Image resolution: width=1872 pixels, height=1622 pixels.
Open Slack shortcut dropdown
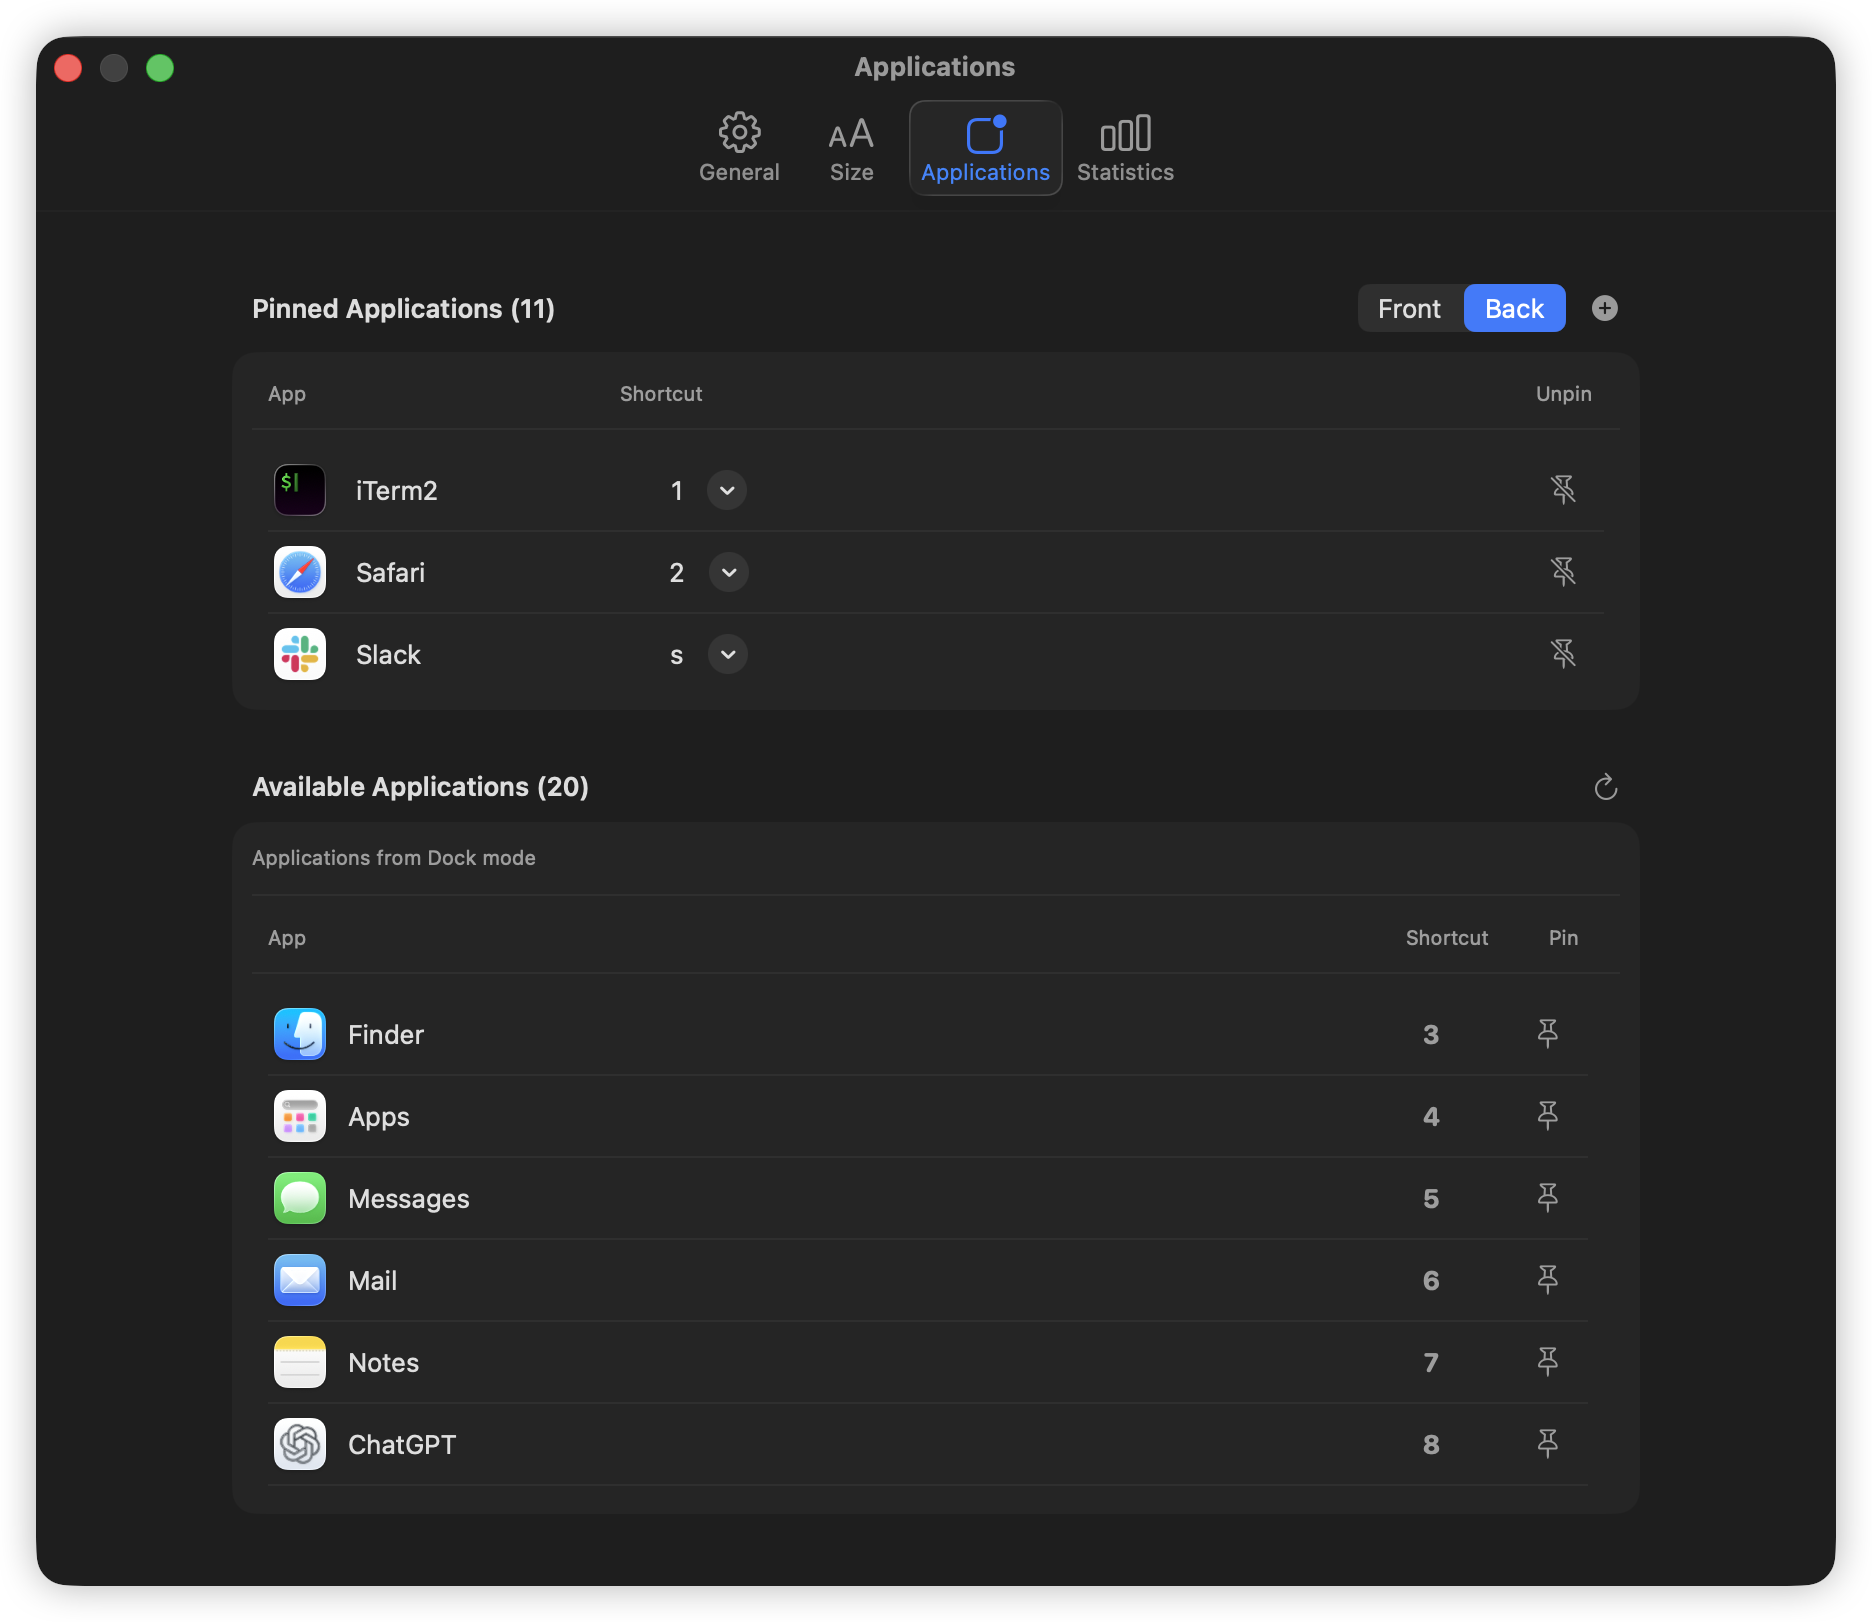(728, 654)
